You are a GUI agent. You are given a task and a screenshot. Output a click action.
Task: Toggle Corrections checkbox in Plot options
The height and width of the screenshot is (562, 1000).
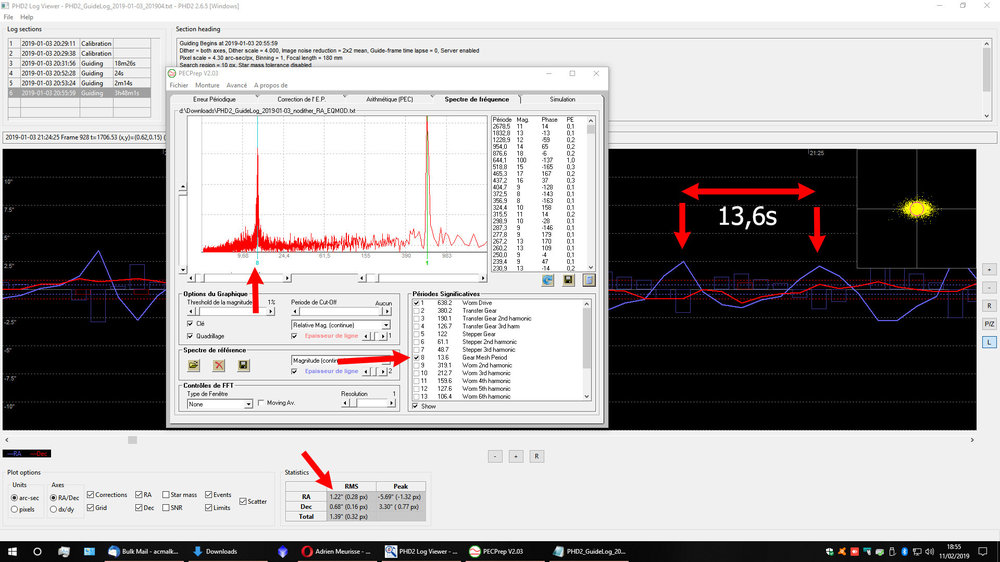[x=91, y=494]
